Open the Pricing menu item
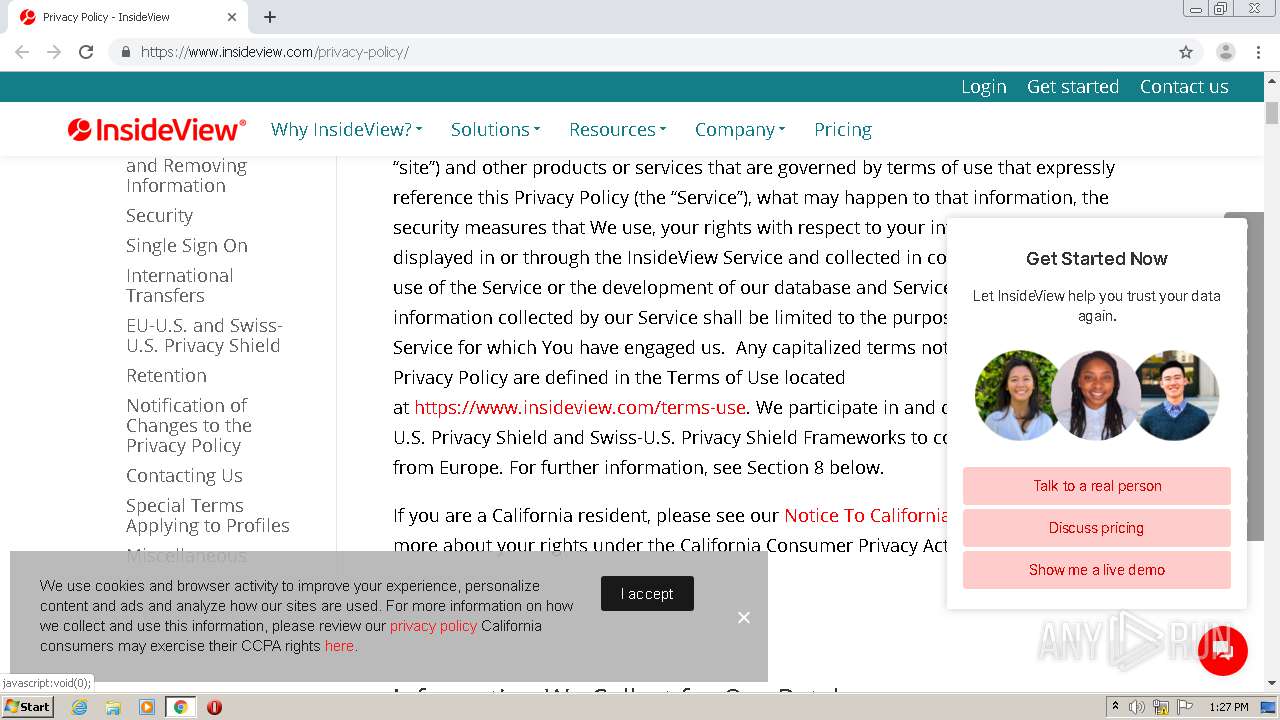The width and height of the screenshot is (1280, 720). 843,129
